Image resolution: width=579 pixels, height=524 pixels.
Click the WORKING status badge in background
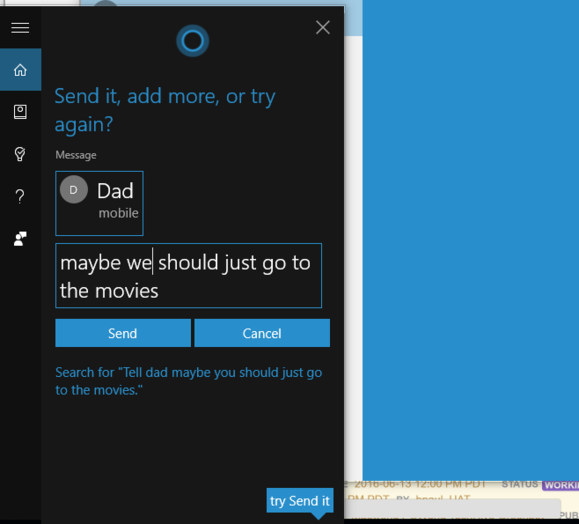pos(560,485)
